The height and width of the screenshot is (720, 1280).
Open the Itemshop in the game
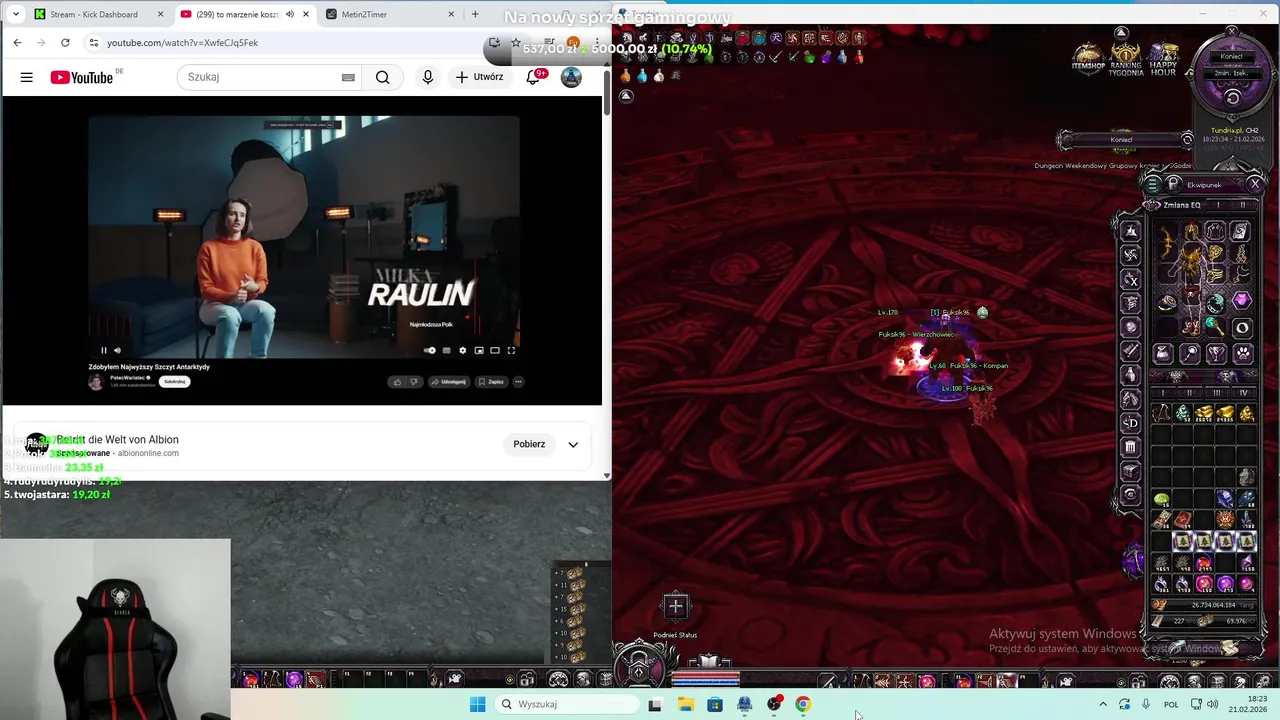[x=1088, y=56]
